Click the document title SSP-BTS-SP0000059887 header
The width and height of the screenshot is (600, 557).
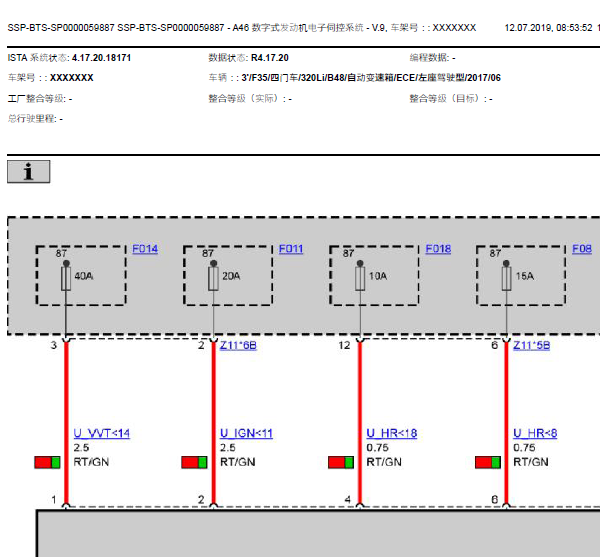pos(241,28)
